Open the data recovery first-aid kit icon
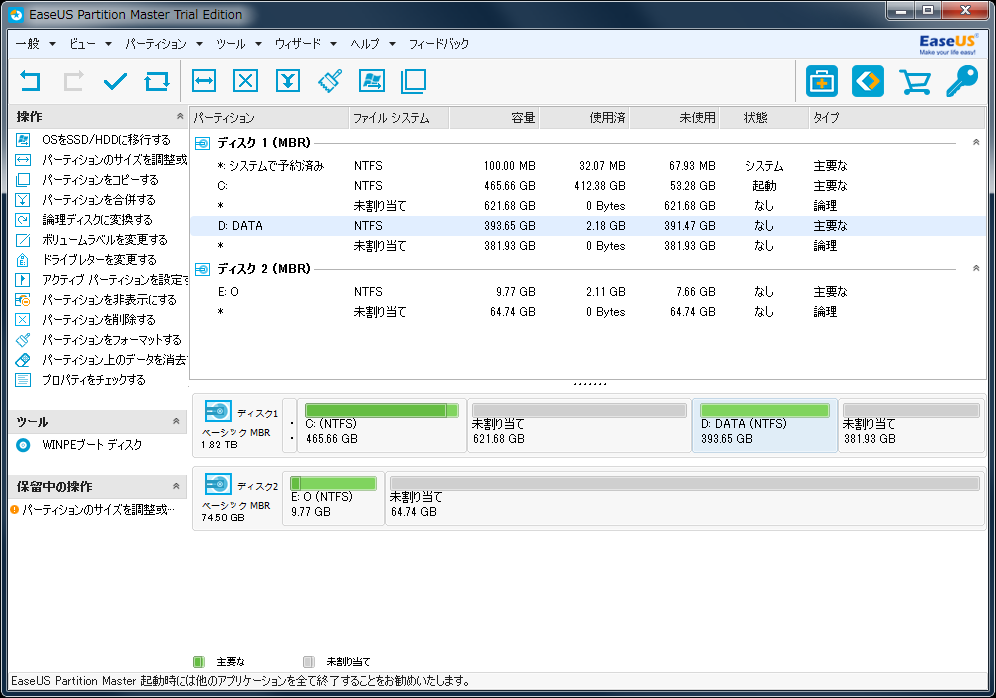This screenshot has width=996, height=698. click(822, 81)
